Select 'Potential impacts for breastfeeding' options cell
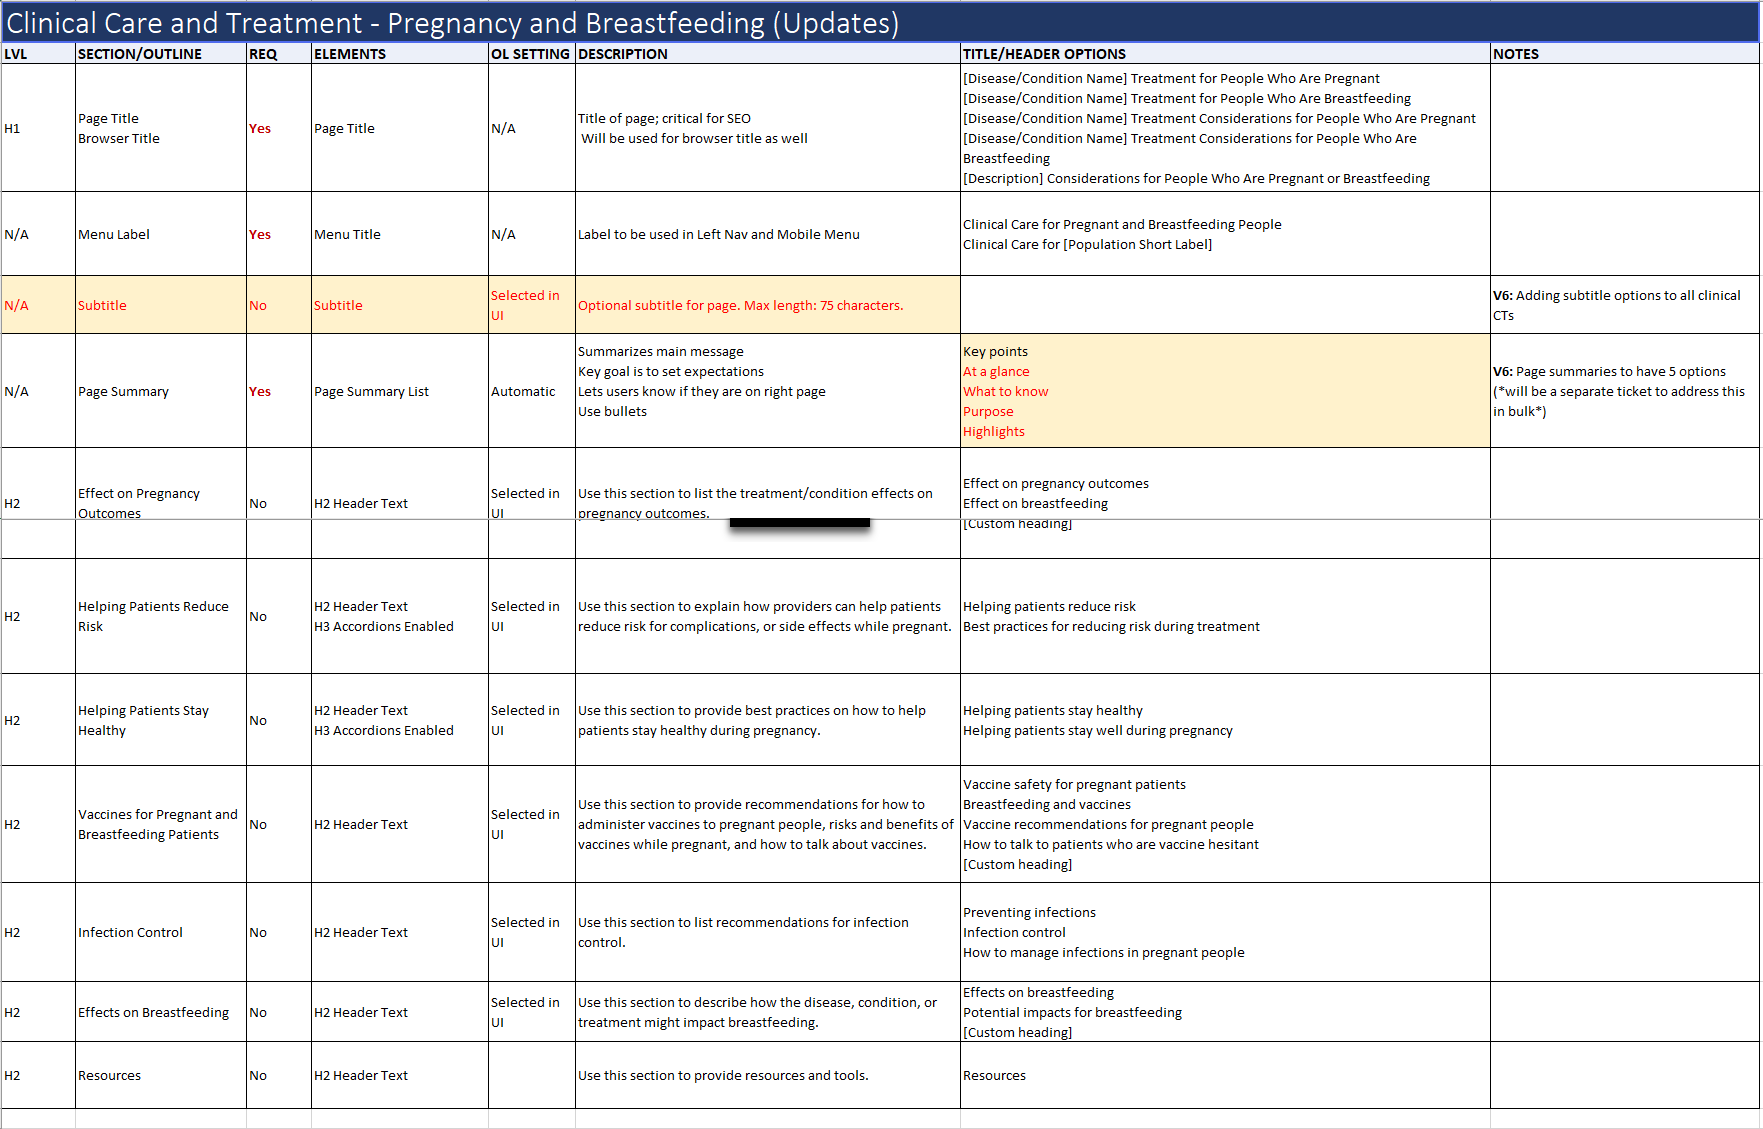This screenshot has width=1763, height=1129. 1225,1012
